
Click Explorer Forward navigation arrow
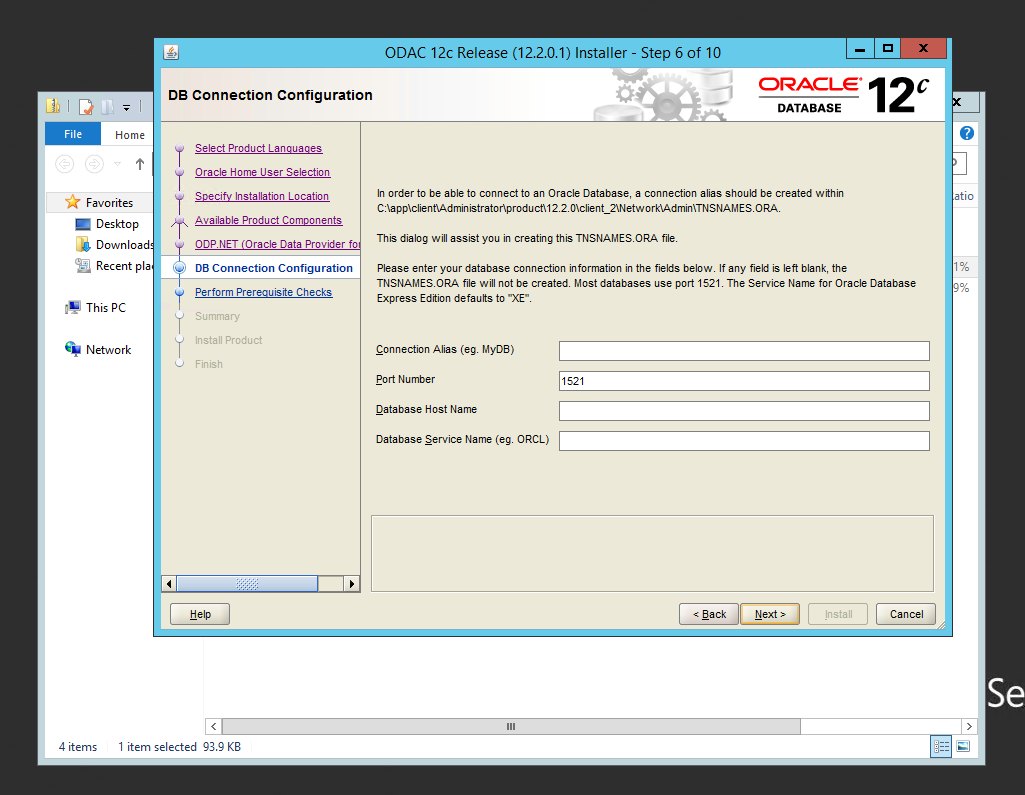94,163
